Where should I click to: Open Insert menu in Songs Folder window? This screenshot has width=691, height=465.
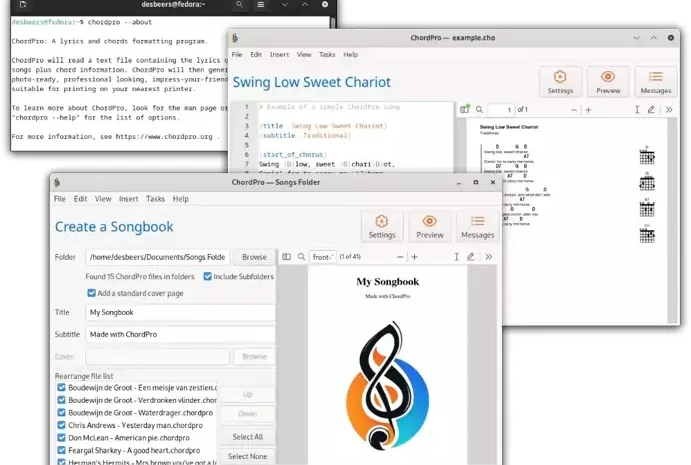click(x=128, y=199)
